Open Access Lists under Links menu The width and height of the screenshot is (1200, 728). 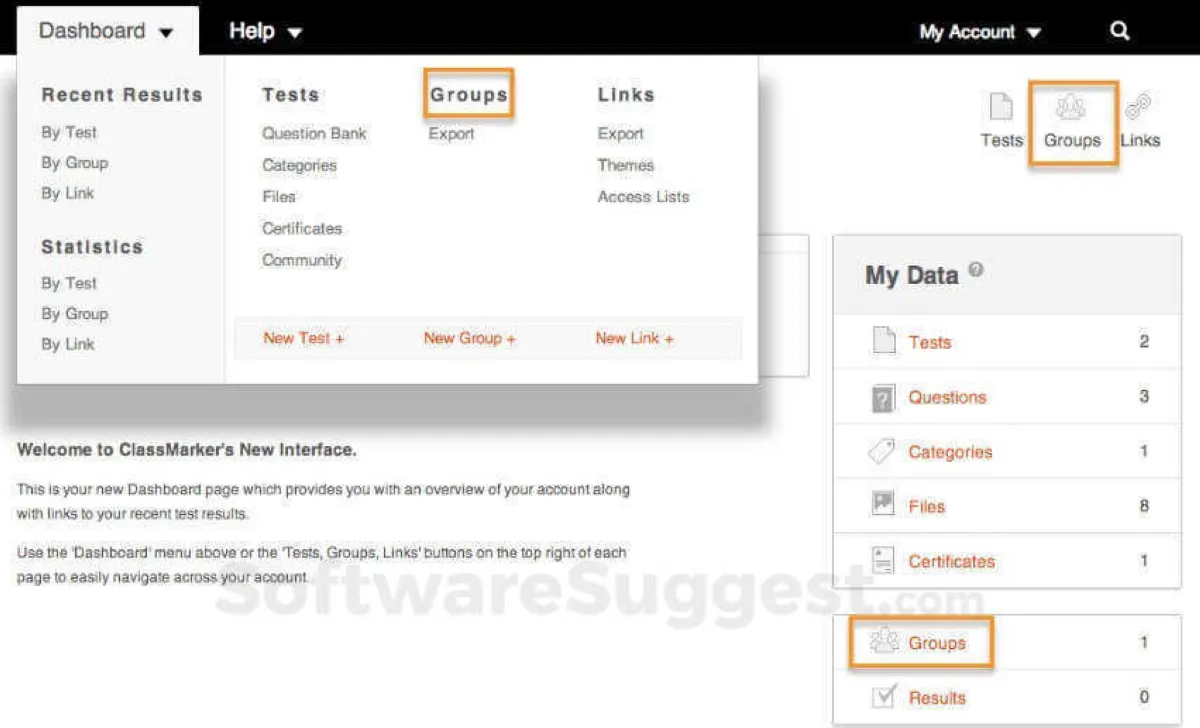[x=643, y=197]
